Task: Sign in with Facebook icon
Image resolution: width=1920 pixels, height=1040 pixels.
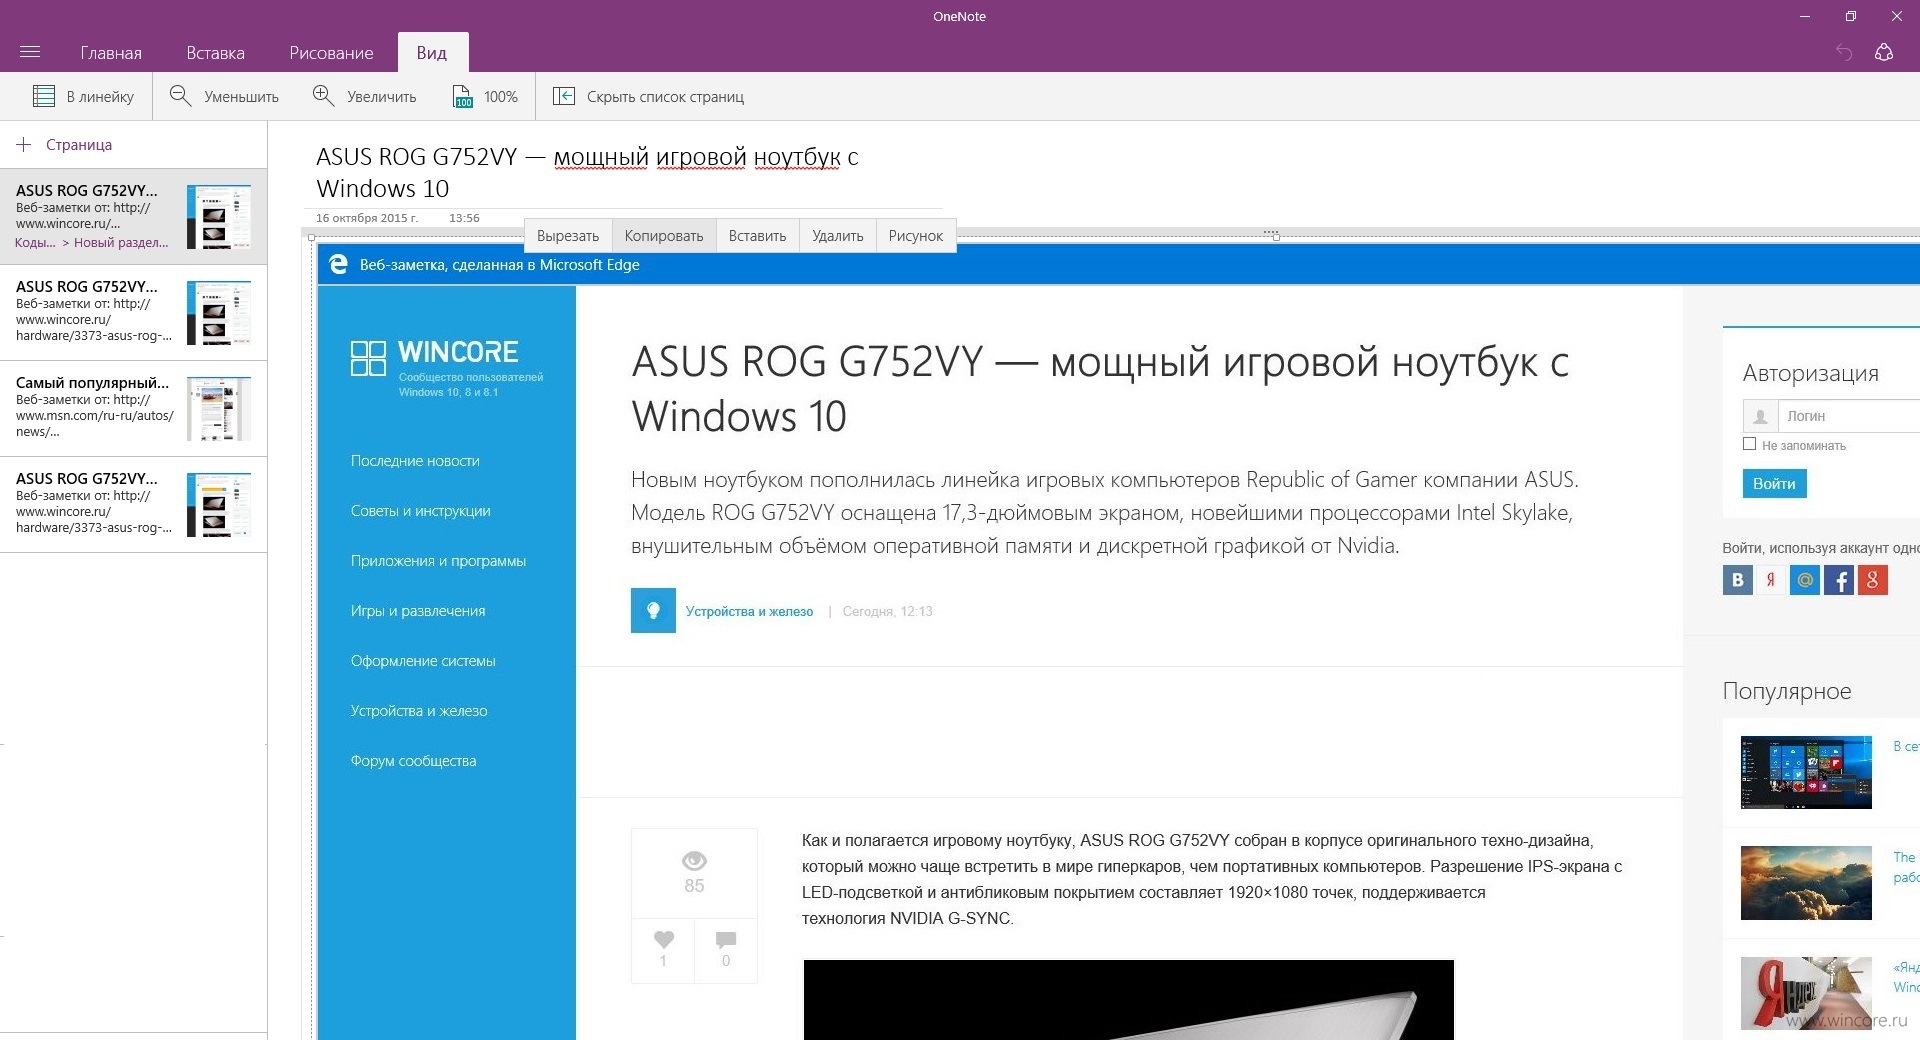Action: (x=1839, y=580)
